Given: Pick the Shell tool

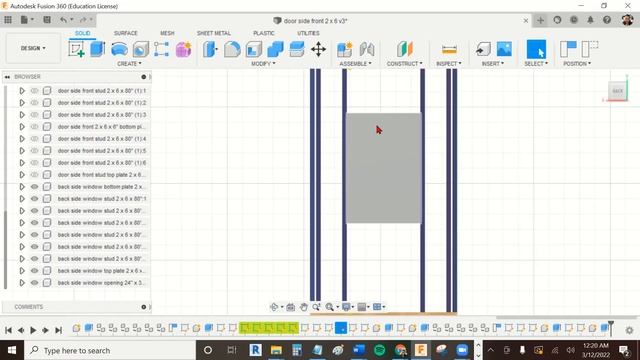Looking at the screenshot, I should pyautogui.click(x=254, y=49).
